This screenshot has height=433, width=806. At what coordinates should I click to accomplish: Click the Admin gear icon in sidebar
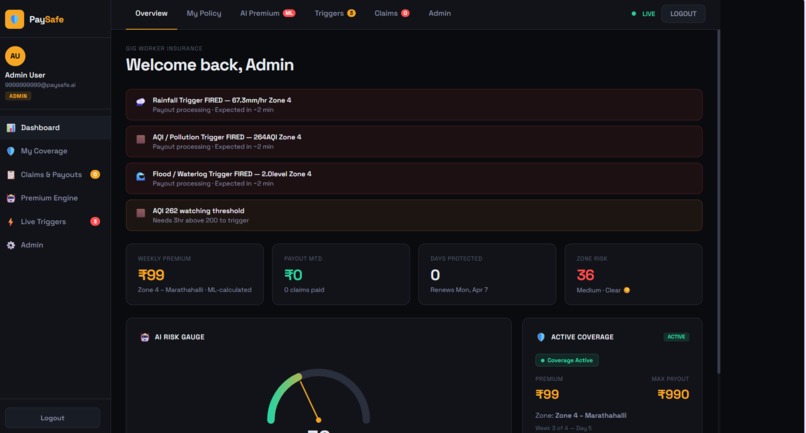pos(11,245)
